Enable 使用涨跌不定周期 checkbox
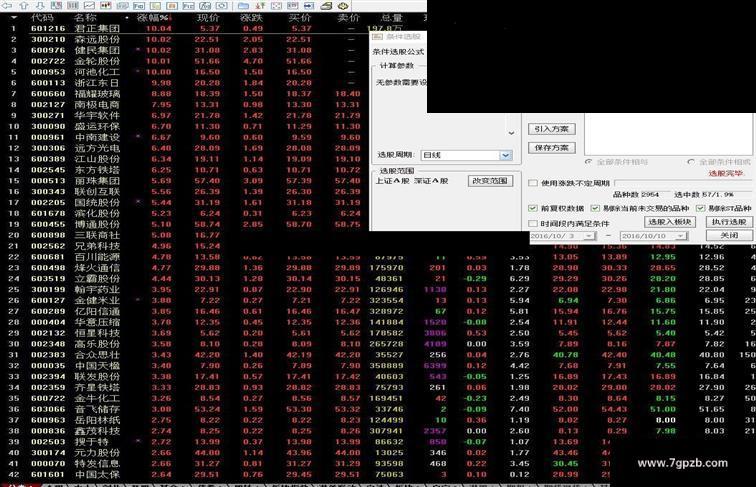Screen dimensions: 756x487 533,183
